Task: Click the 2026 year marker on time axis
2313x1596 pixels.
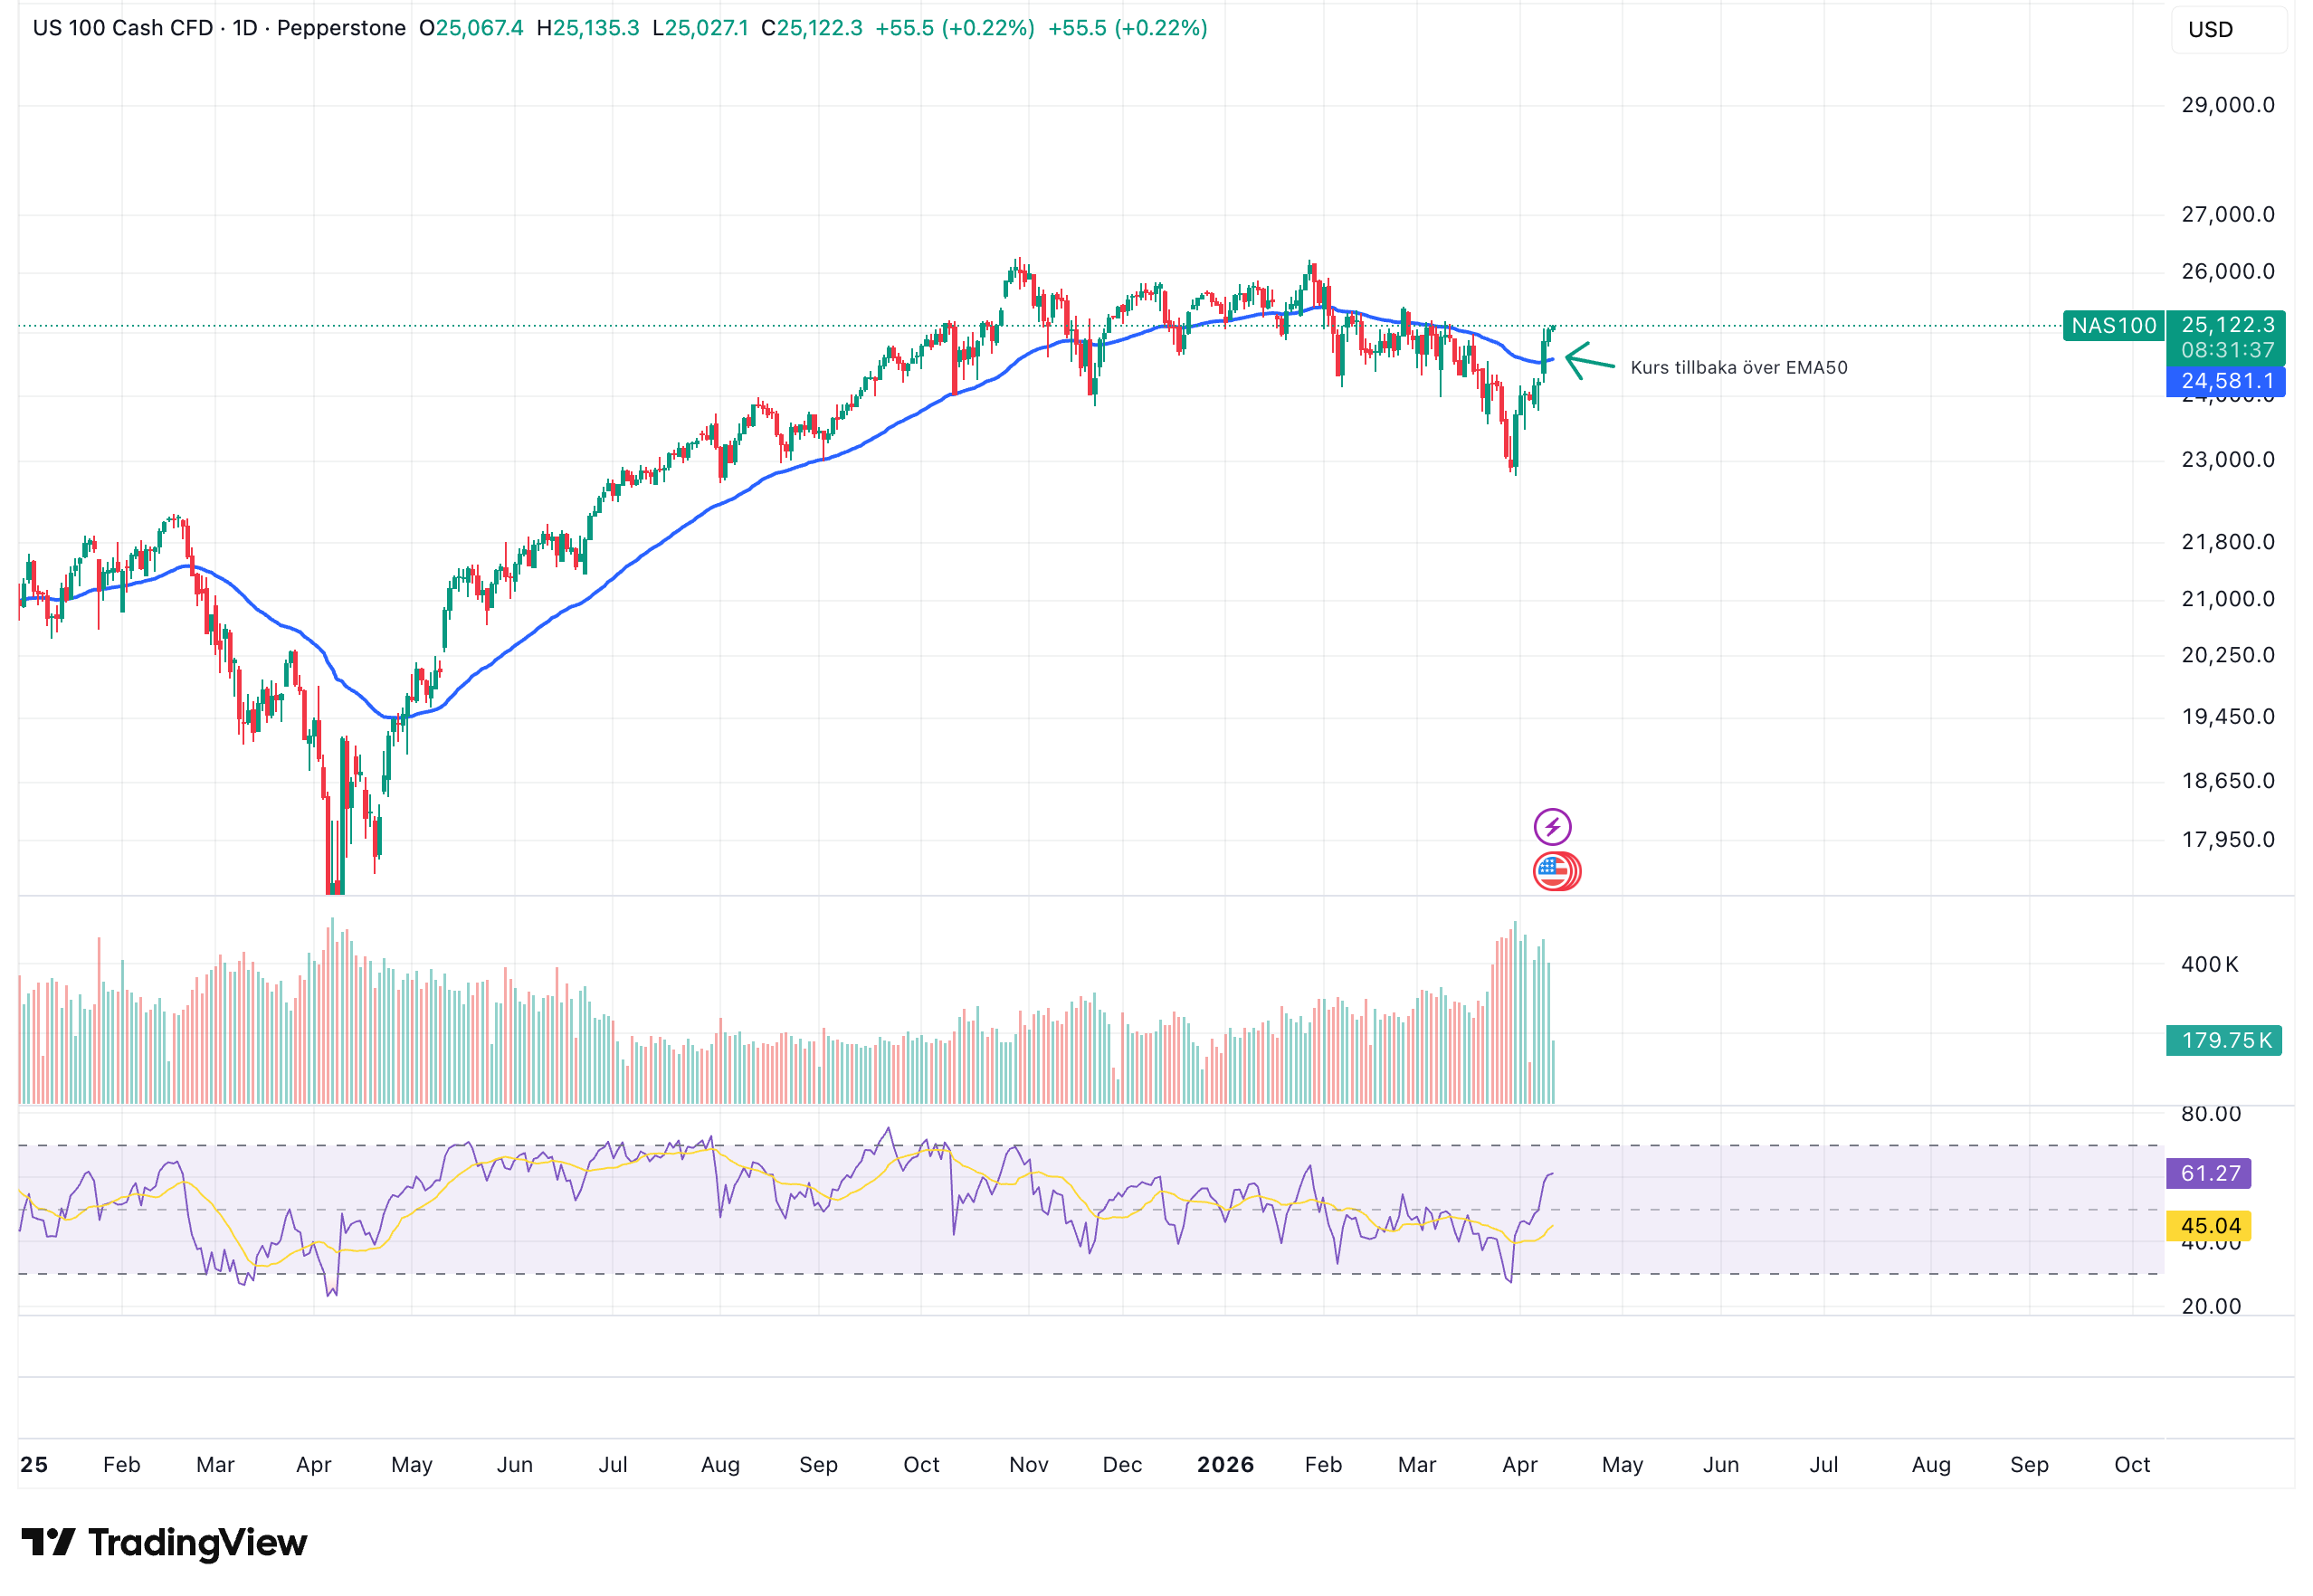Action: pyautogui.click(x=1224, y=1465)
